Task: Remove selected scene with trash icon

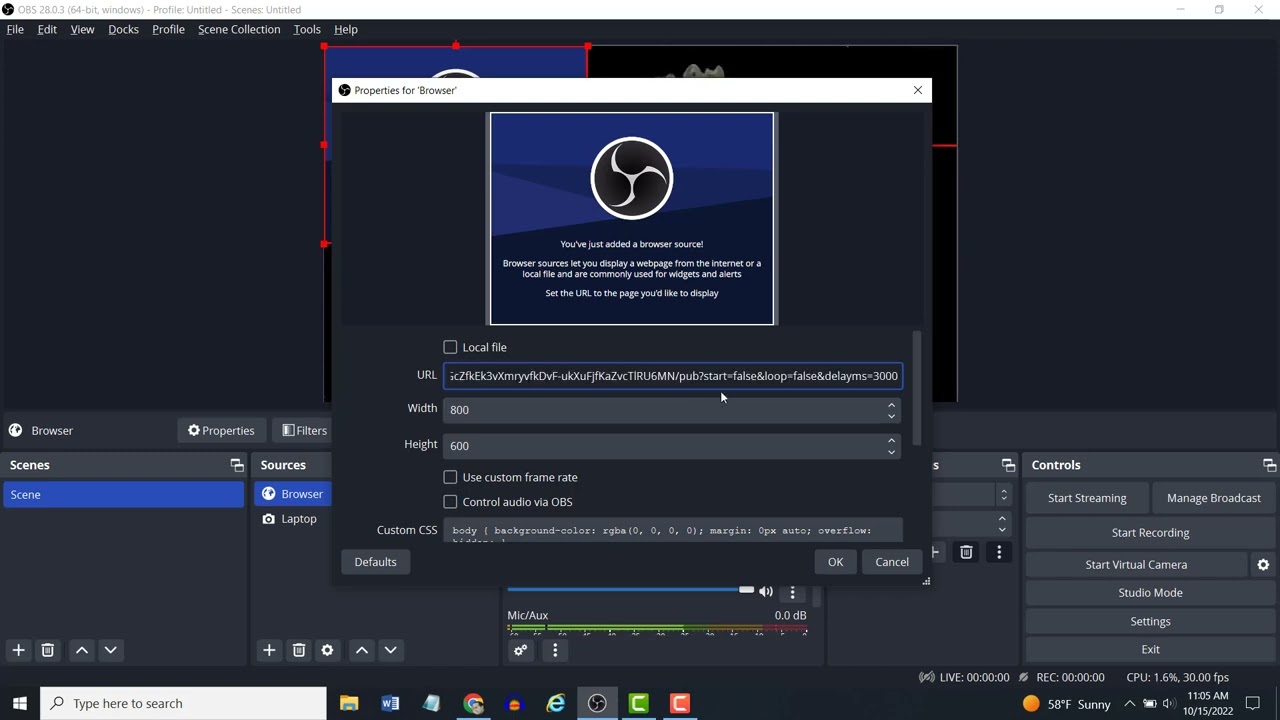Action: coord(47,650)
